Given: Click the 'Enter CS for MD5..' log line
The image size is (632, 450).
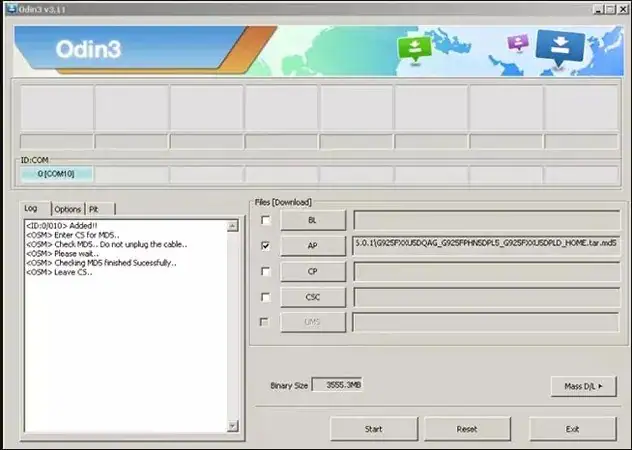Looking at the screenshot, I should pyautogui.click(x=73, y=235).
